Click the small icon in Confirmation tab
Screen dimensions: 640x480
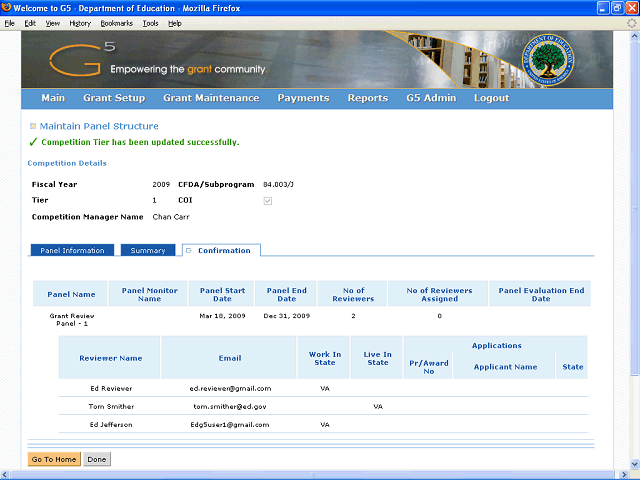pyautogui.click(x=189, y=250)
